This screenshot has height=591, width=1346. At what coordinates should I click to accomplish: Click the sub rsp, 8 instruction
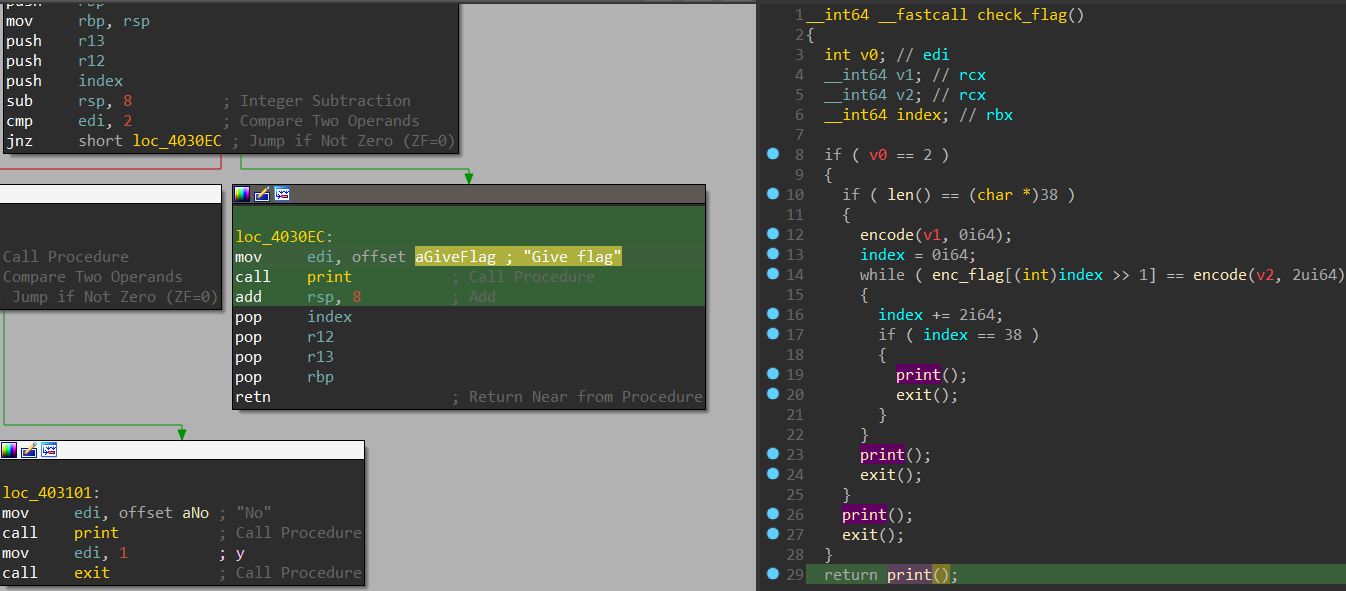click(69, 101)
